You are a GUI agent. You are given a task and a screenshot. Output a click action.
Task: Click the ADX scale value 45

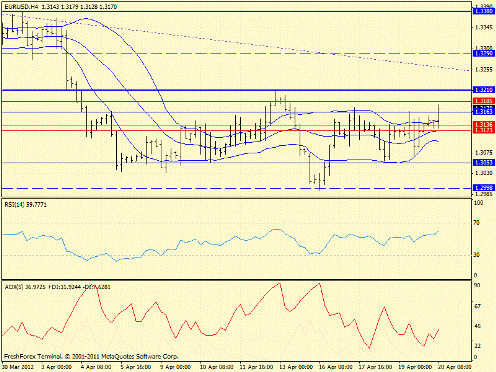coord(477,326)
